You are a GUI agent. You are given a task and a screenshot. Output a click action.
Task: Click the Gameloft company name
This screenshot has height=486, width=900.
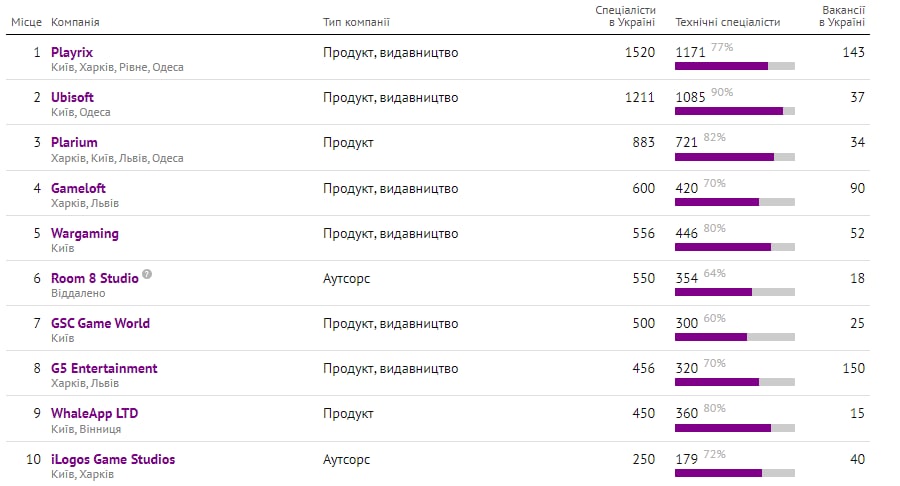point(78,188)
